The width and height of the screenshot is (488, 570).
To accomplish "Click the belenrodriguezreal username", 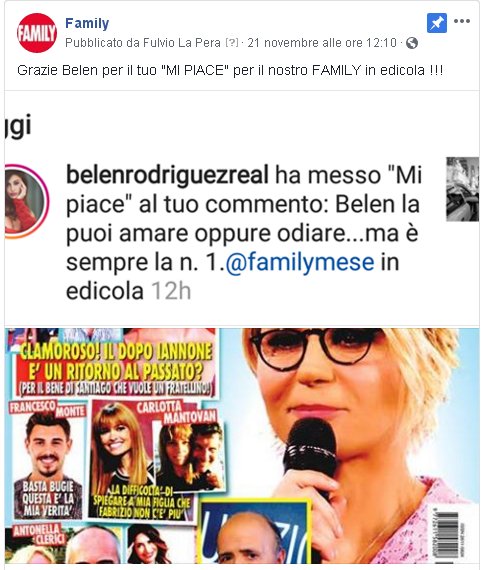I will click(168, 175).
